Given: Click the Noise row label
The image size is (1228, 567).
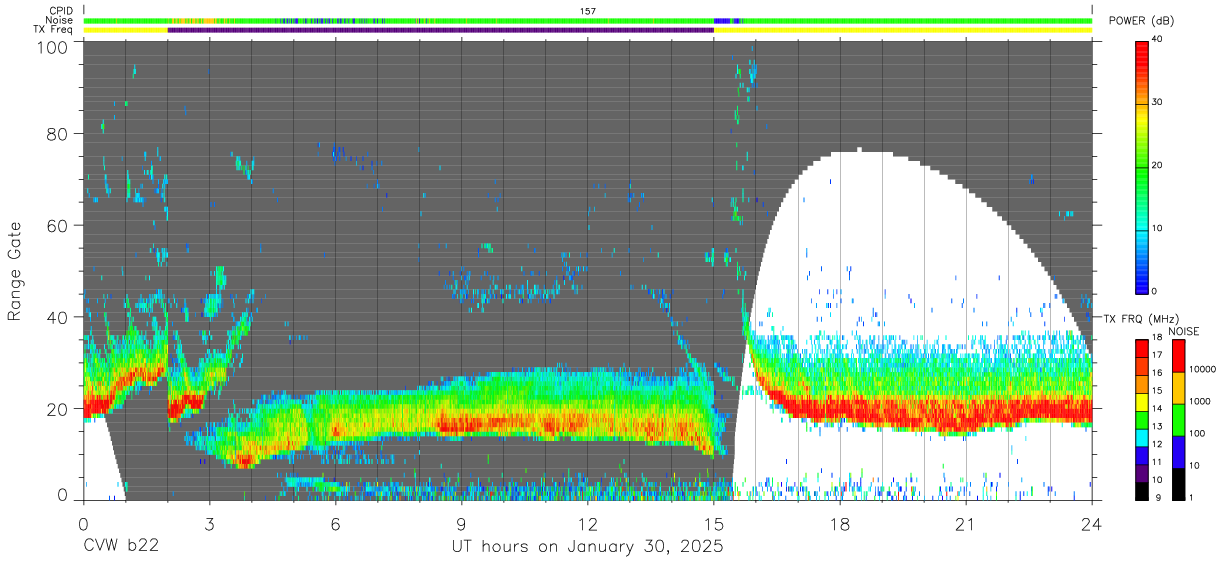Looking at the screenshot, I should click(x=59, y=20).
